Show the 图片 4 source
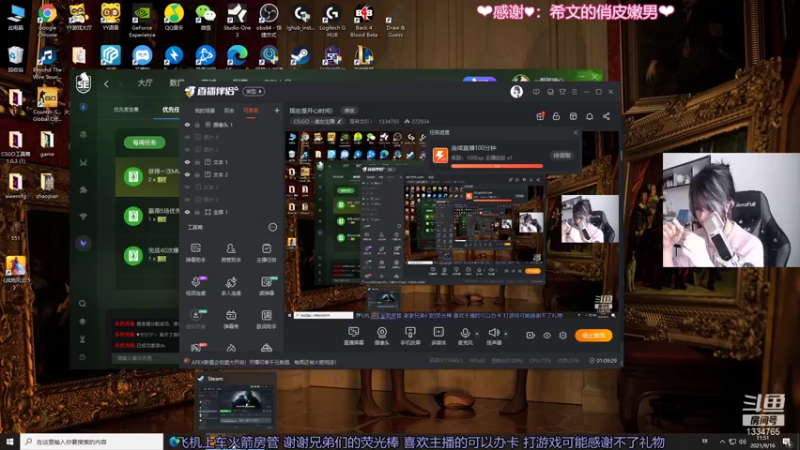The image size is (800, 450). tap(187, 137)
